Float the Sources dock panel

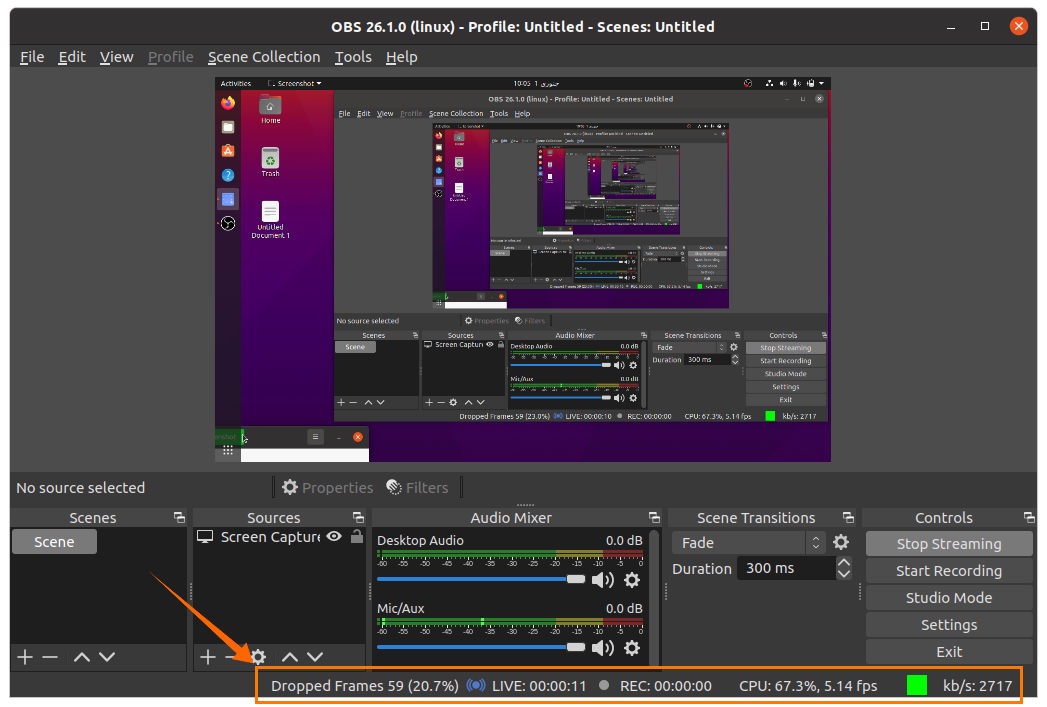(x=359, y=517)
